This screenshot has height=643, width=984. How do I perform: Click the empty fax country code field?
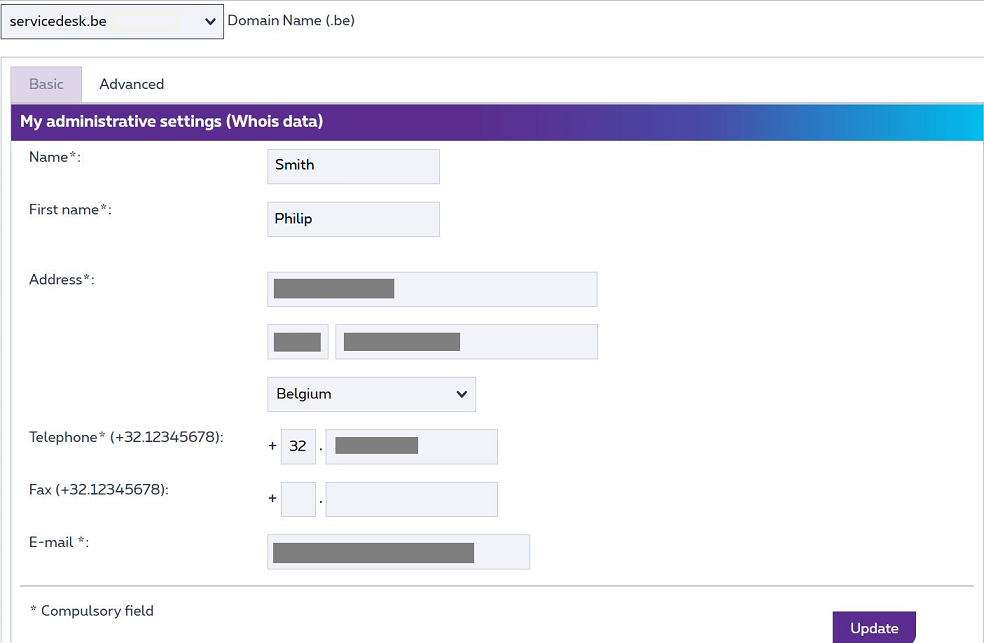(298, 499)
